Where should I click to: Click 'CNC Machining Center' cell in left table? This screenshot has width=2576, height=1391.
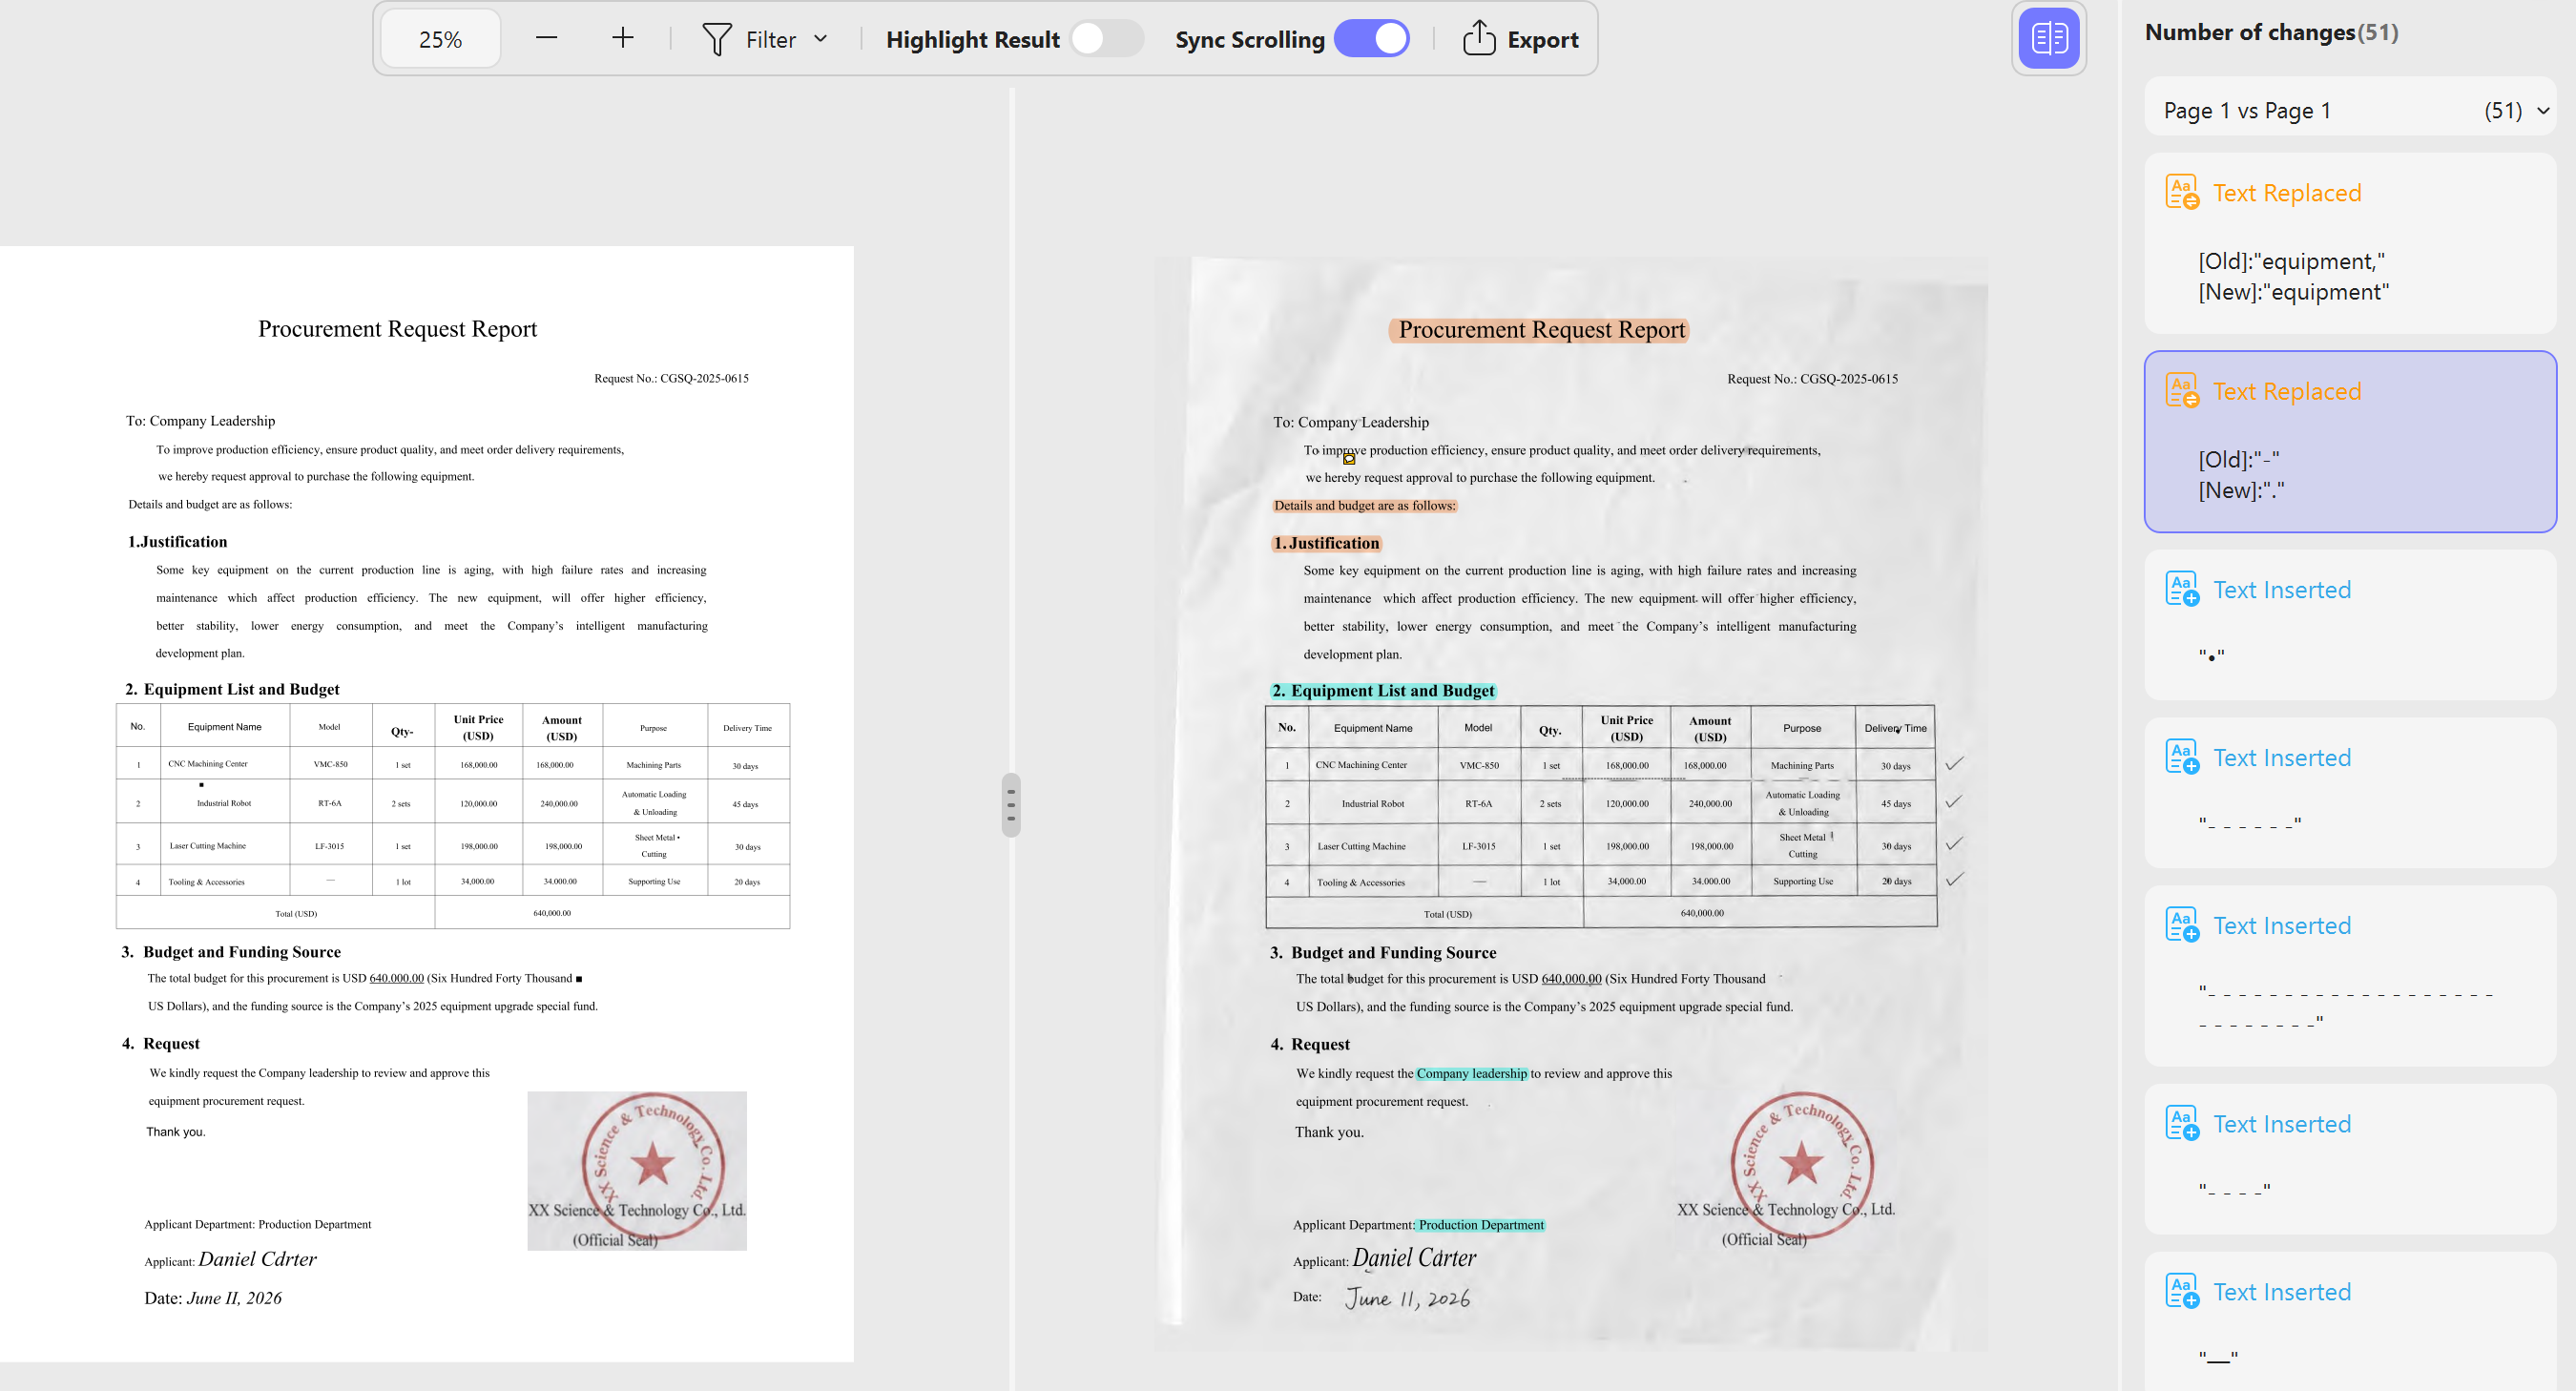tap(207, 763)
